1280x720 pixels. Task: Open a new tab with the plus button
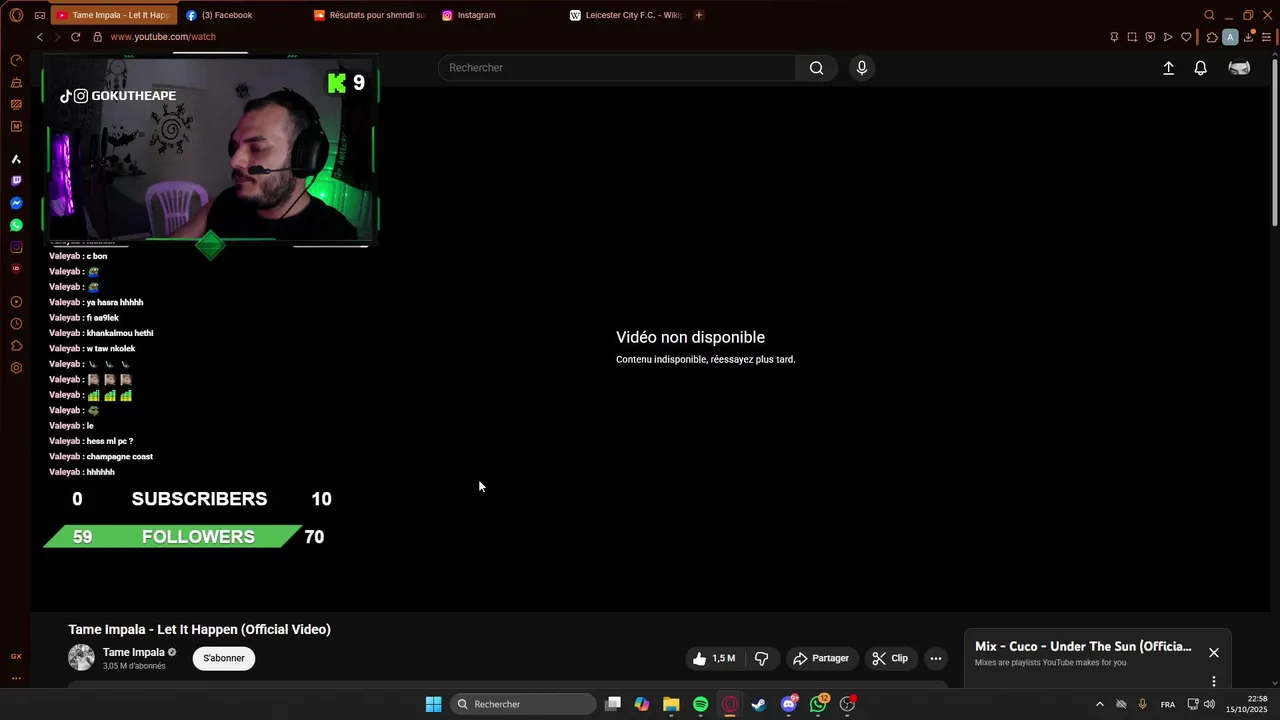(x=699, y=15)
